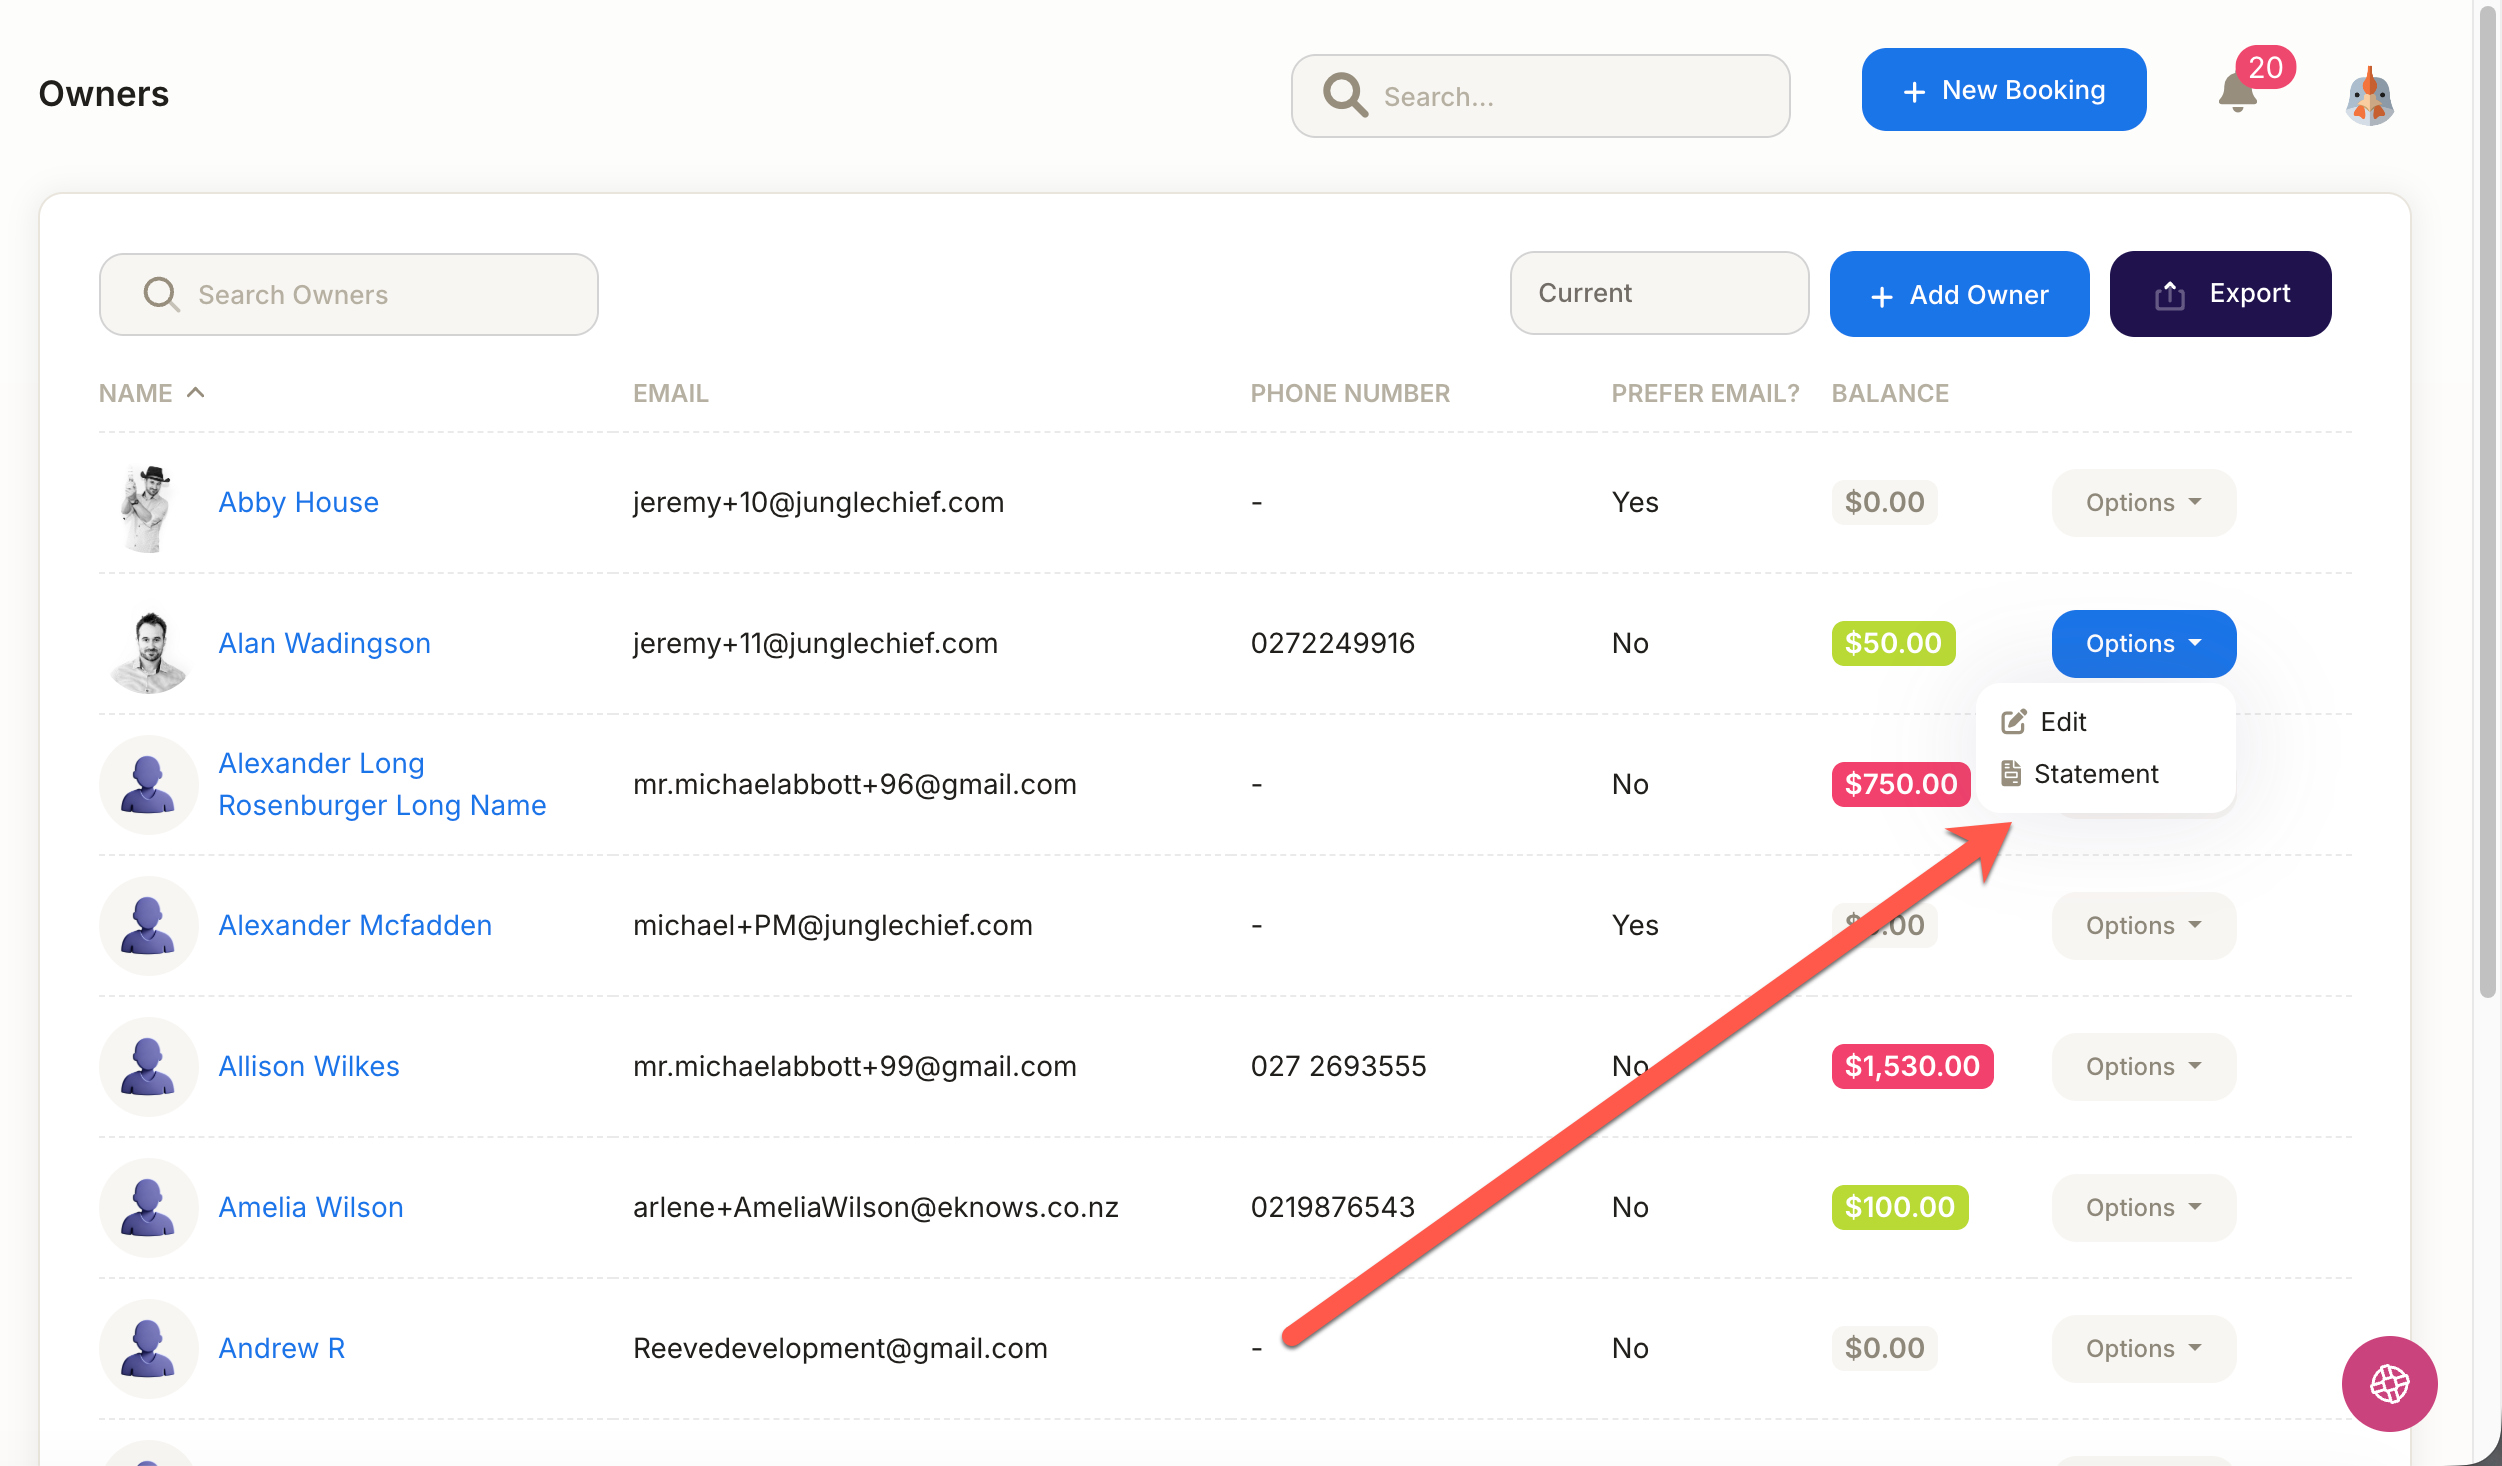Click the $750.00 red balance badge
The image size is (2502, 1466).
[1899, 784]
